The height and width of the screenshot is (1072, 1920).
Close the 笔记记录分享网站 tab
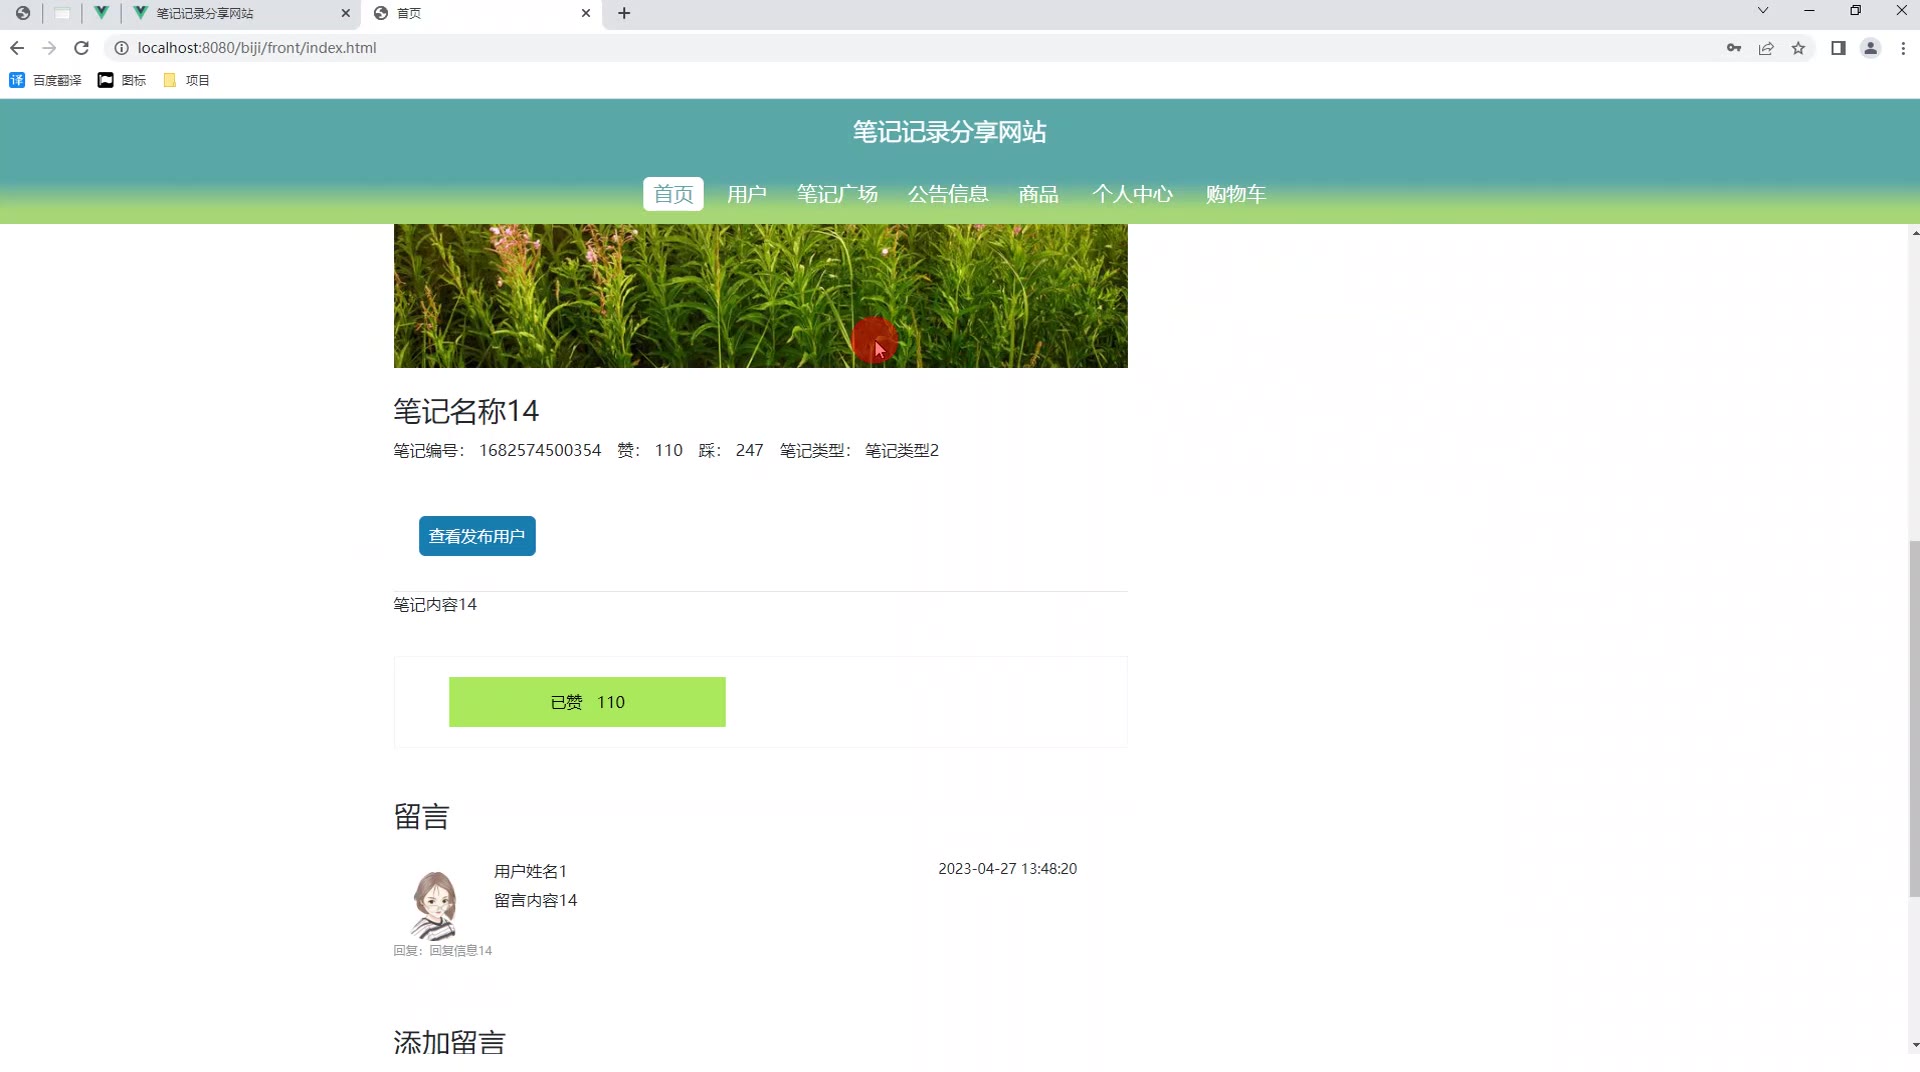click(x=346, y=13)
